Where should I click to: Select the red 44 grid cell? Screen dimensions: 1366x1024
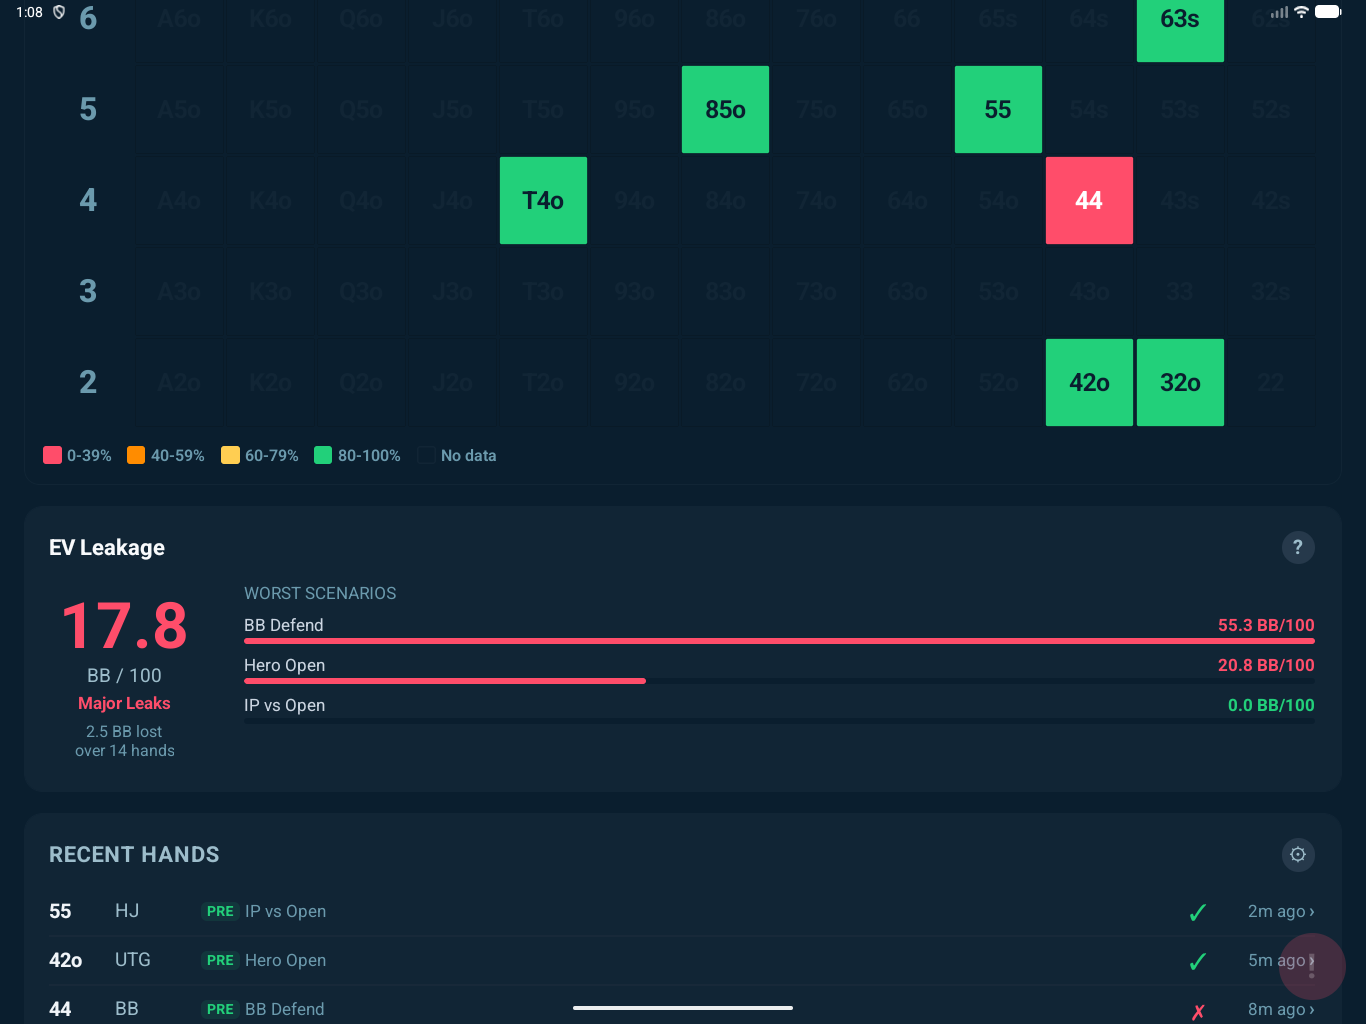1089,200
